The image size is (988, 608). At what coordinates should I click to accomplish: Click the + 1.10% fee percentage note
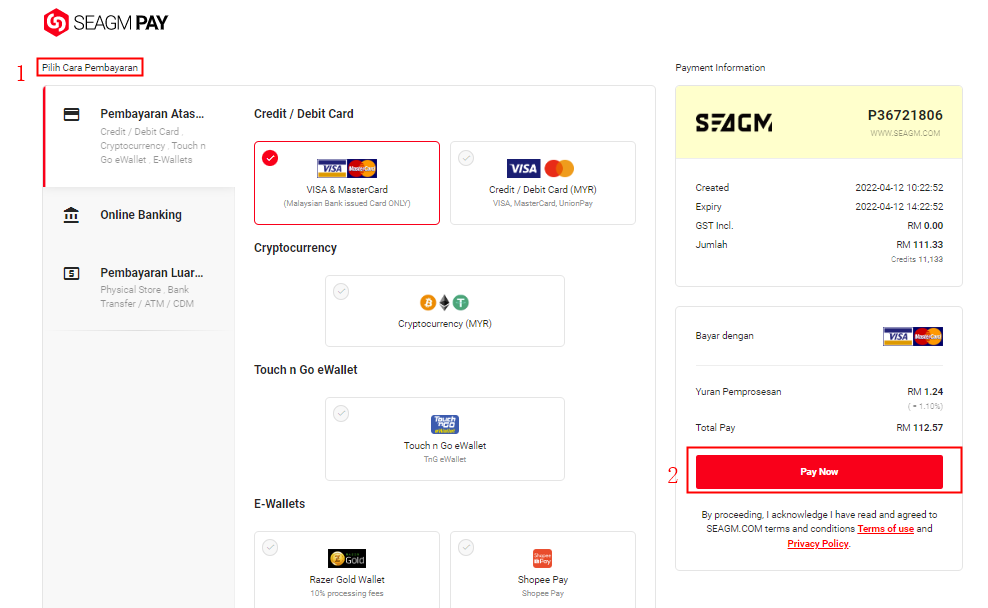[925, 406]
